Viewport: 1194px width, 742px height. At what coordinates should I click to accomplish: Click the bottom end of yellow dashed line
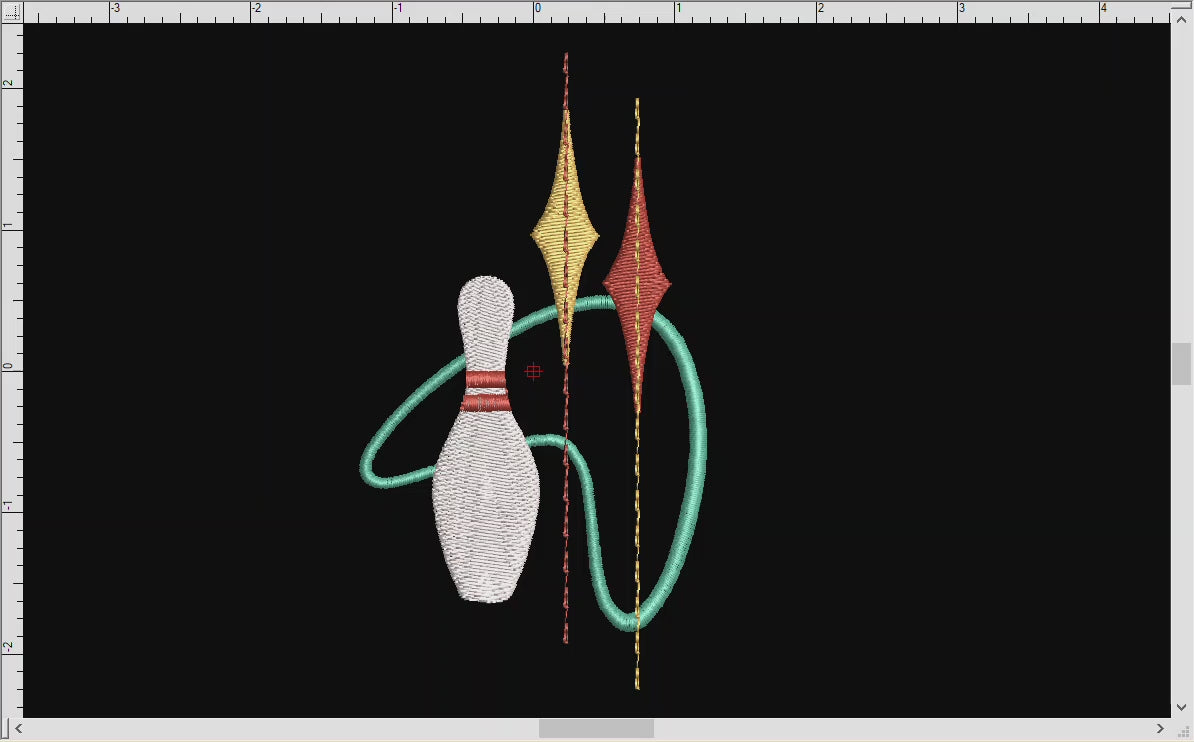[637, 685]
